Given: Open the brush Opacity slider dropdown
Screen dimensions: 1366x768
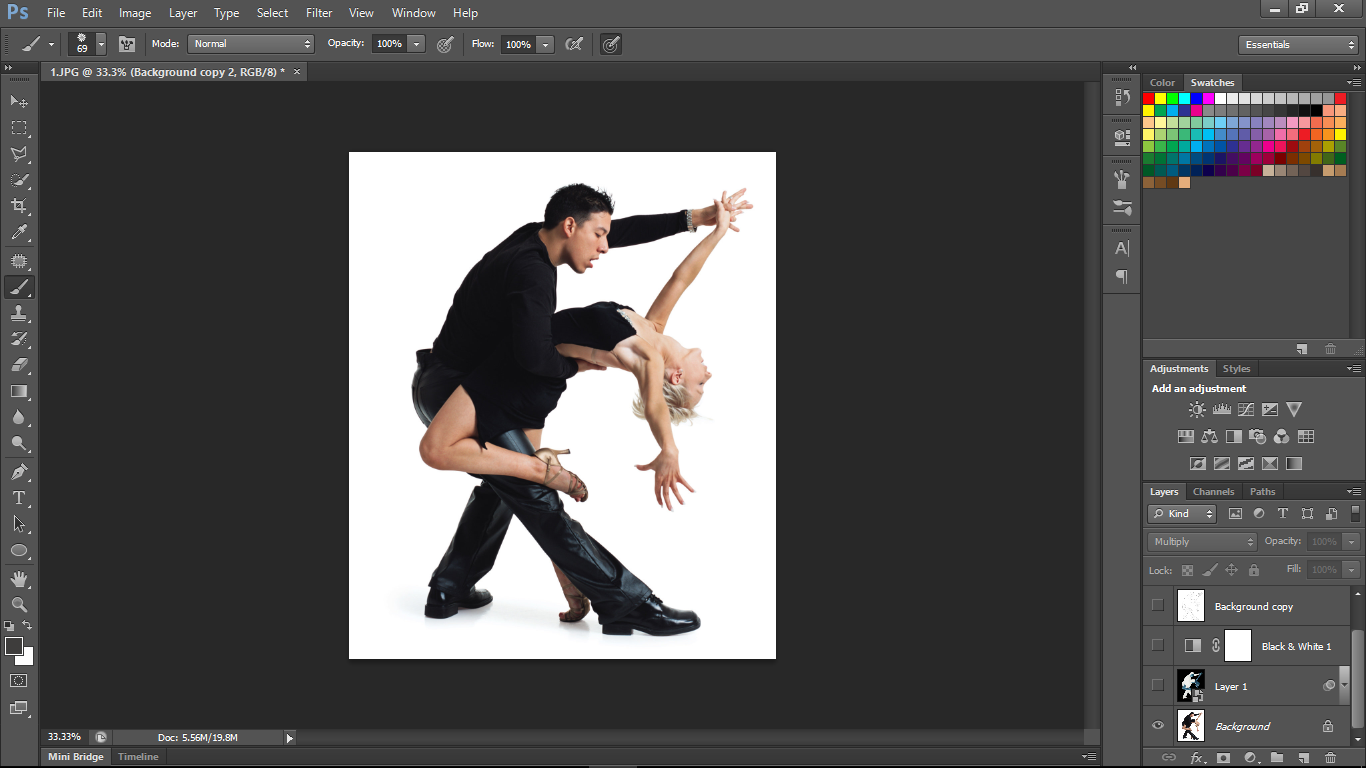Looking at the screenshot, I should pos(417,44).
